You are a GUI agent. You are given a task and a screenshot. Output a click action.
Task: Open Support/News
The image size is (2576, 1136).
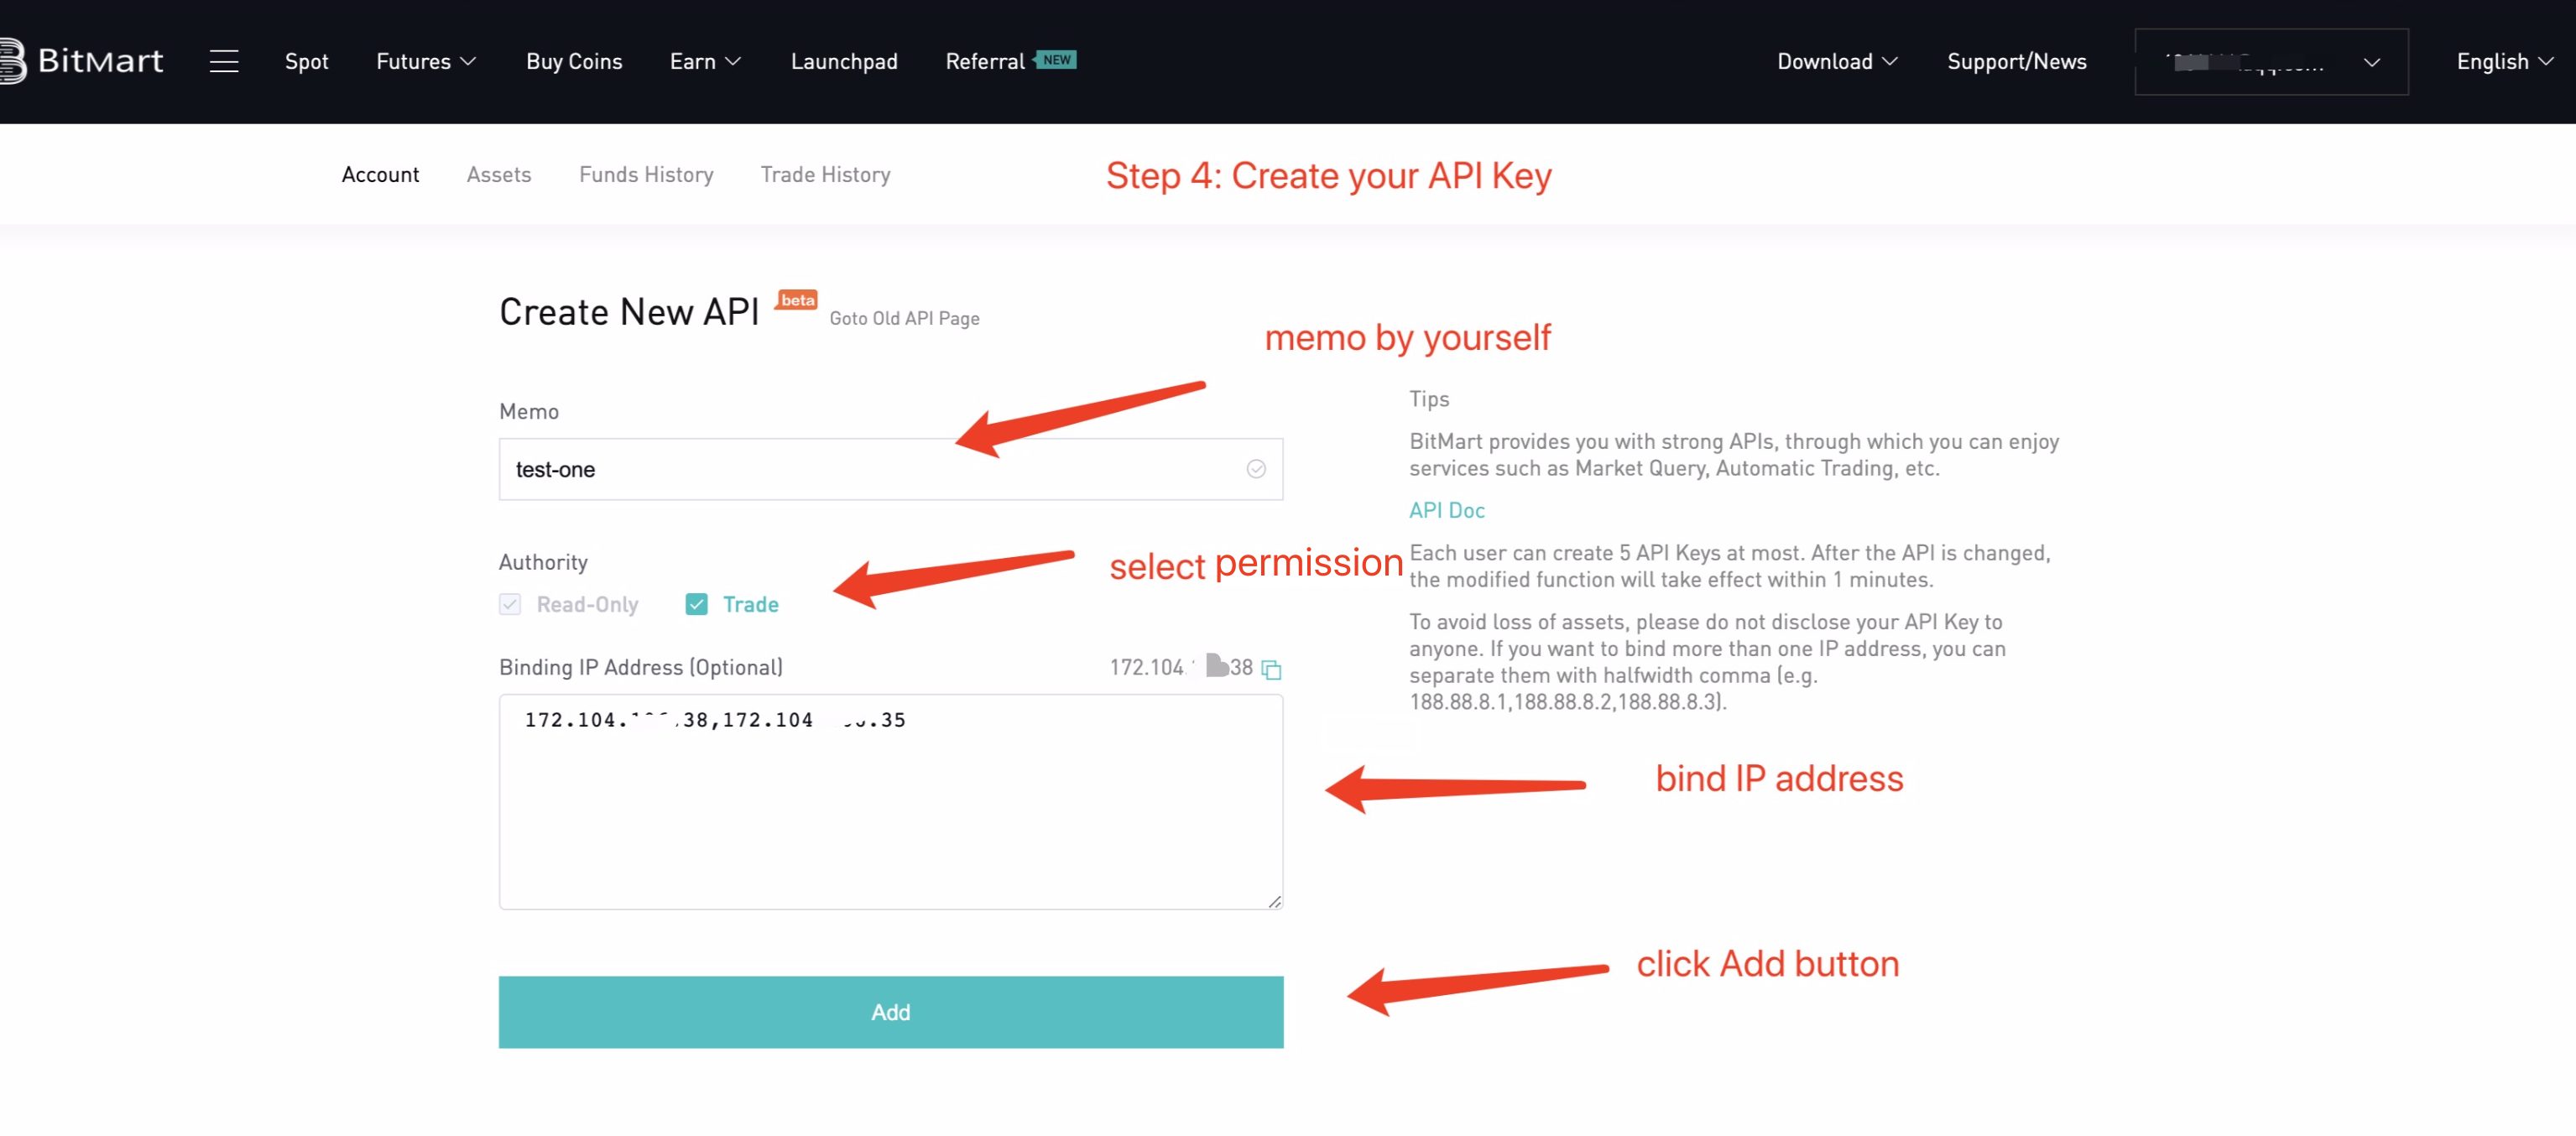pos(2016,61)
